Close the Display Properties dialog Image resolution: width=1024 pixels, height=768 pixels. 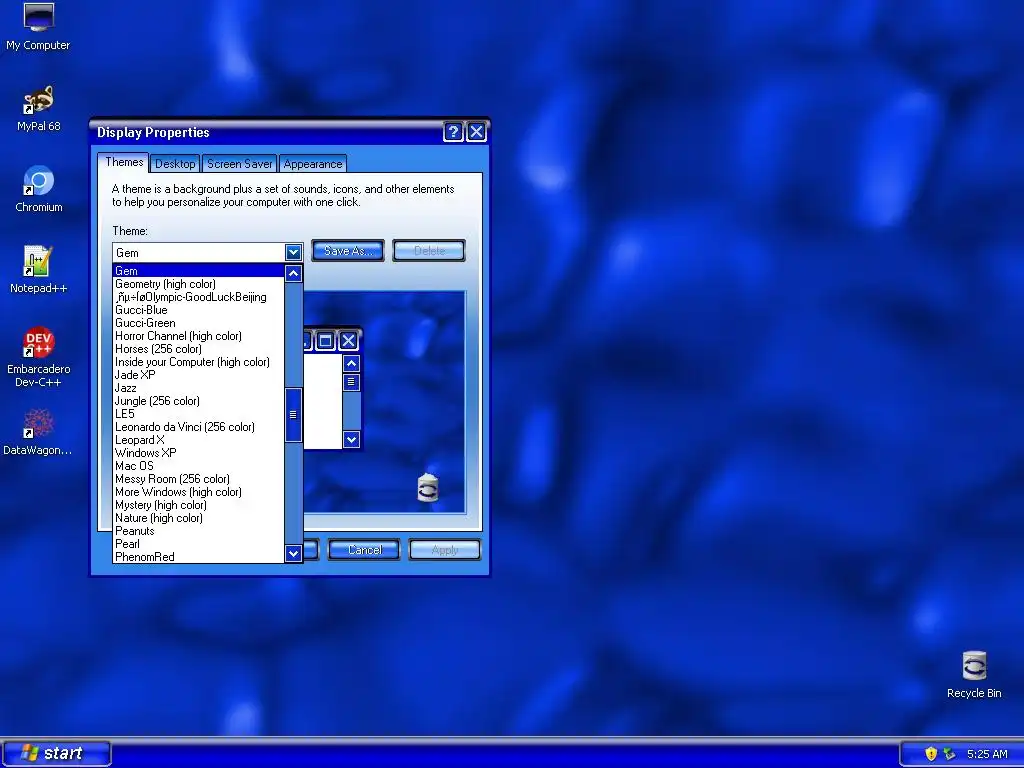pyautogui.click(x=477, y=132)
